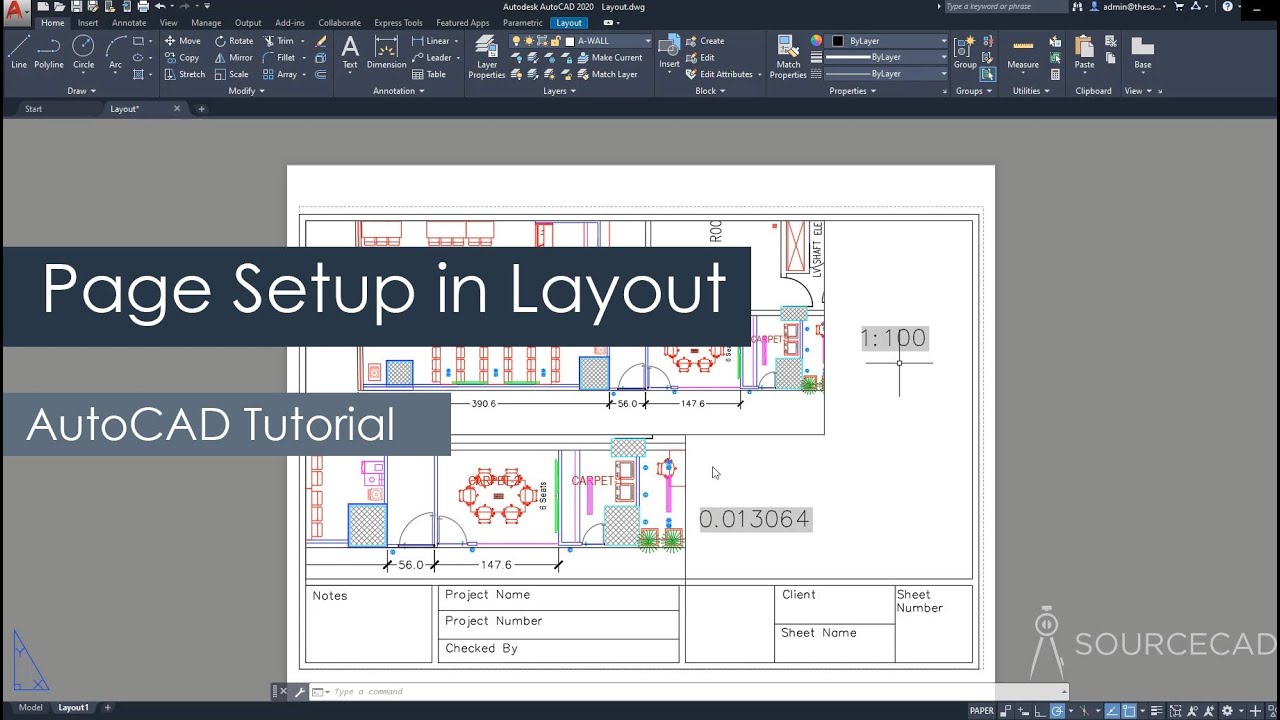Viewport: 1280px width, 720px height.
Task: Switch to the Model tab
Action: pos(31,708)
